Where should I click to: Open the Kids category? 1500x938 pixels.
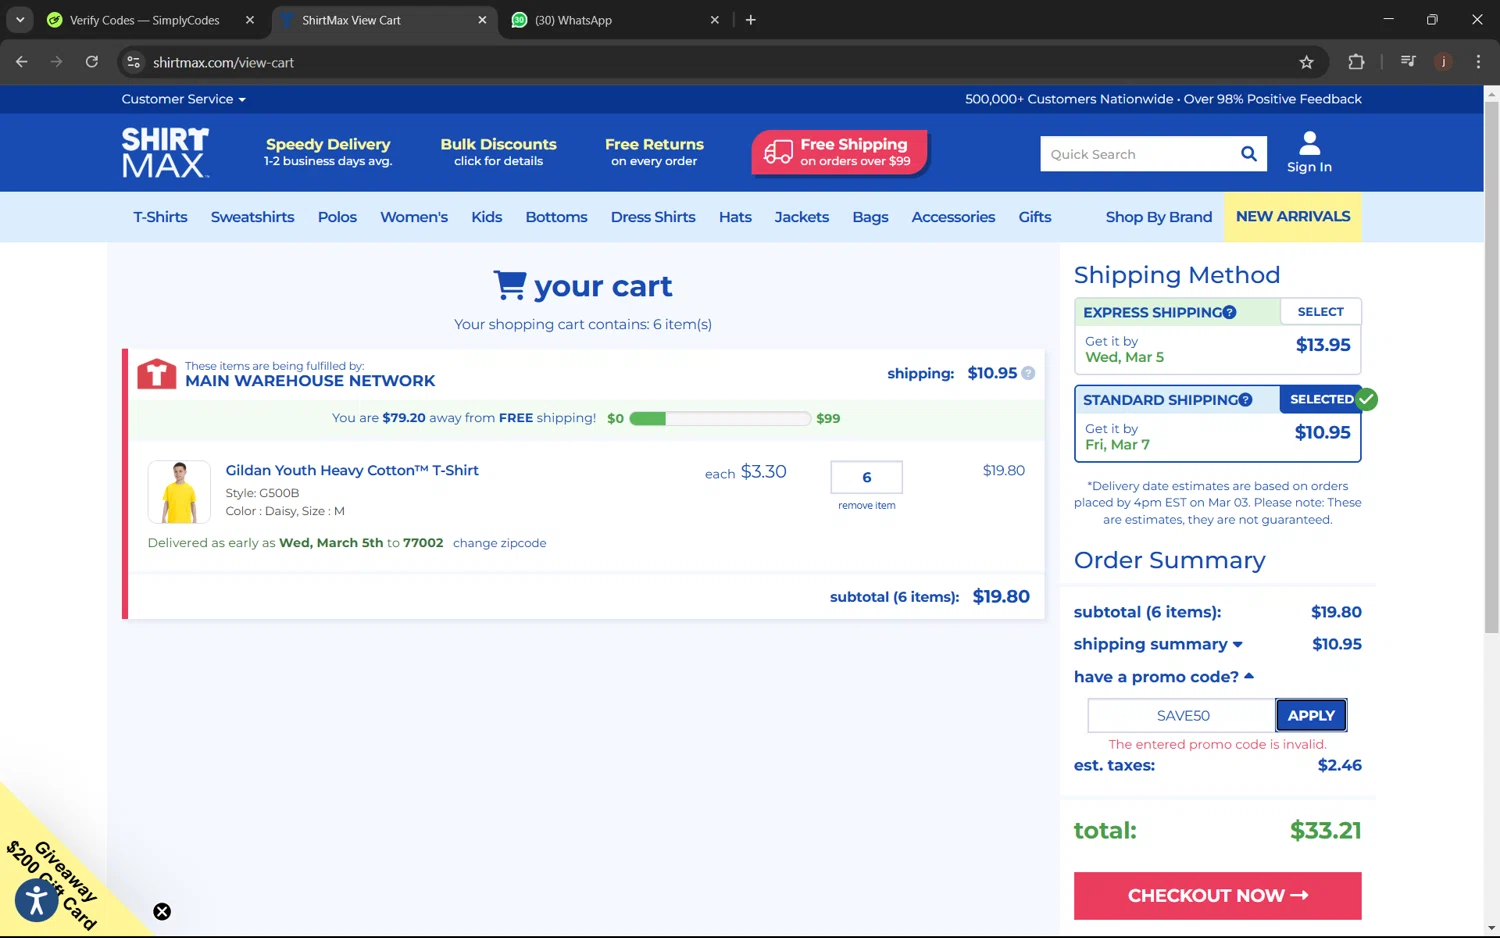487,217
